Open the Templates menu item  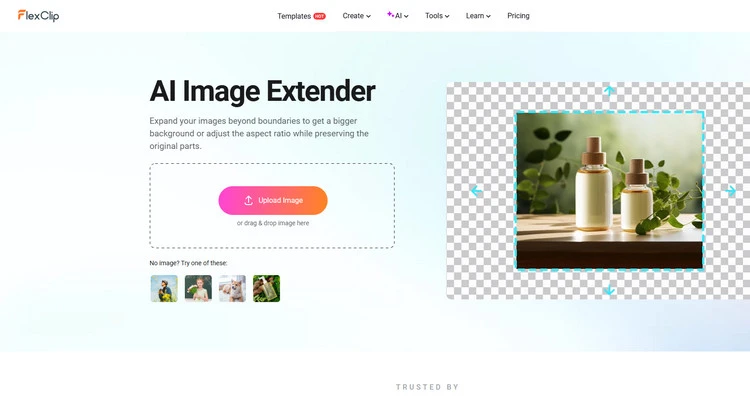pos(294,16)
